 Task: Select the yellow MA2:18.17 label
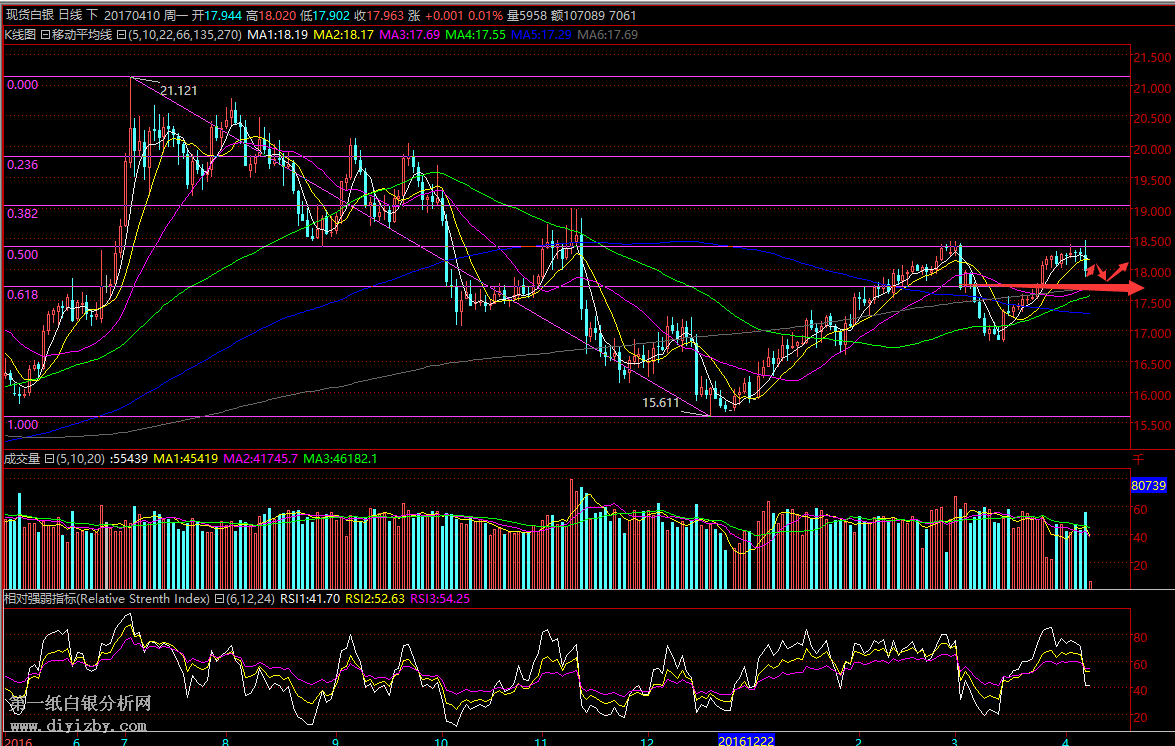coord(345,34)
